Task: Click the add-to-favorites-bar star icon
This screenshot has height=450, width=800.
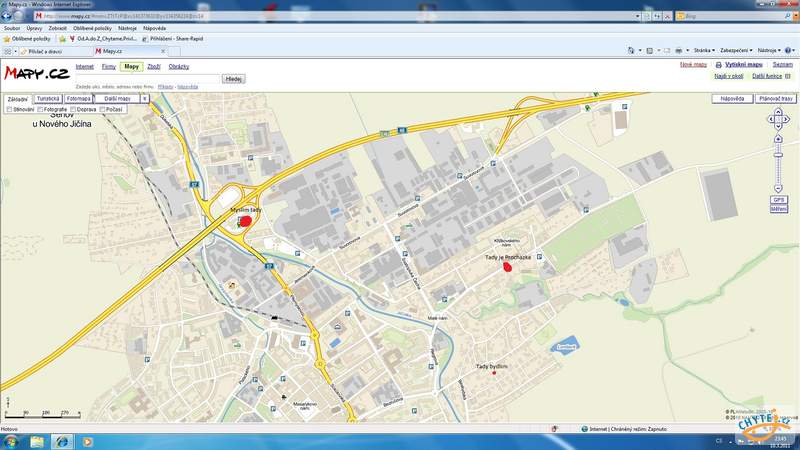Action: click(x=62, y=39)
